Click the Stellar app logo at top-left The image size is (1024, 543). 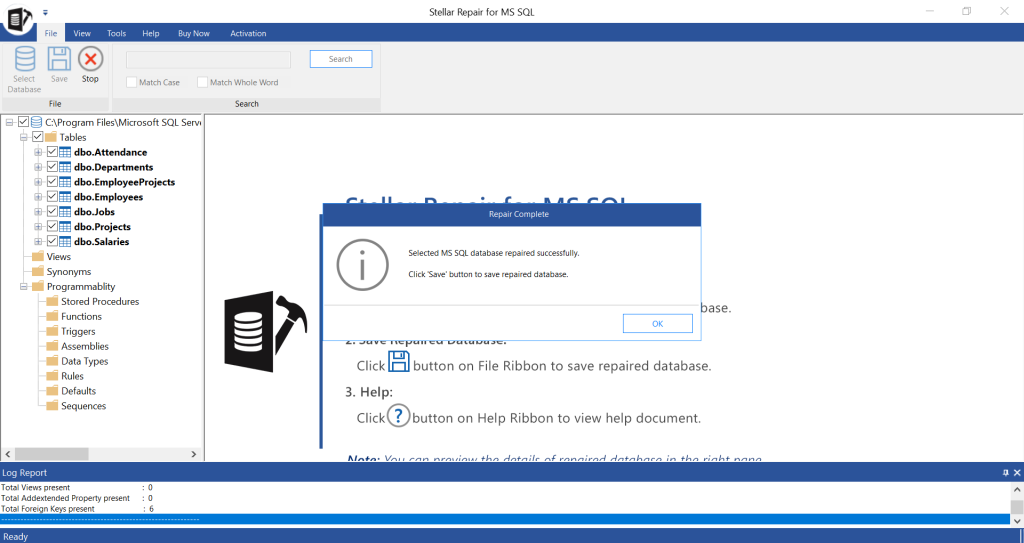point(17,21)
